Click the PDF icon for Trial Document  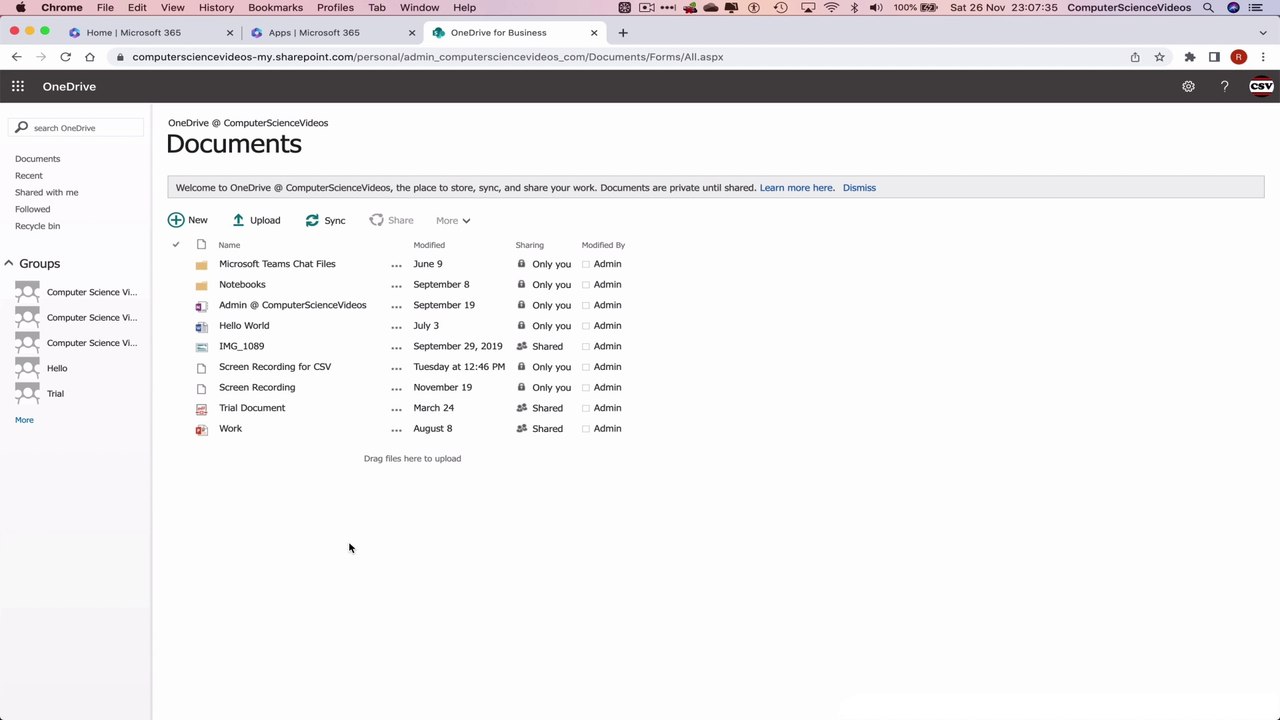pos(201,409)
